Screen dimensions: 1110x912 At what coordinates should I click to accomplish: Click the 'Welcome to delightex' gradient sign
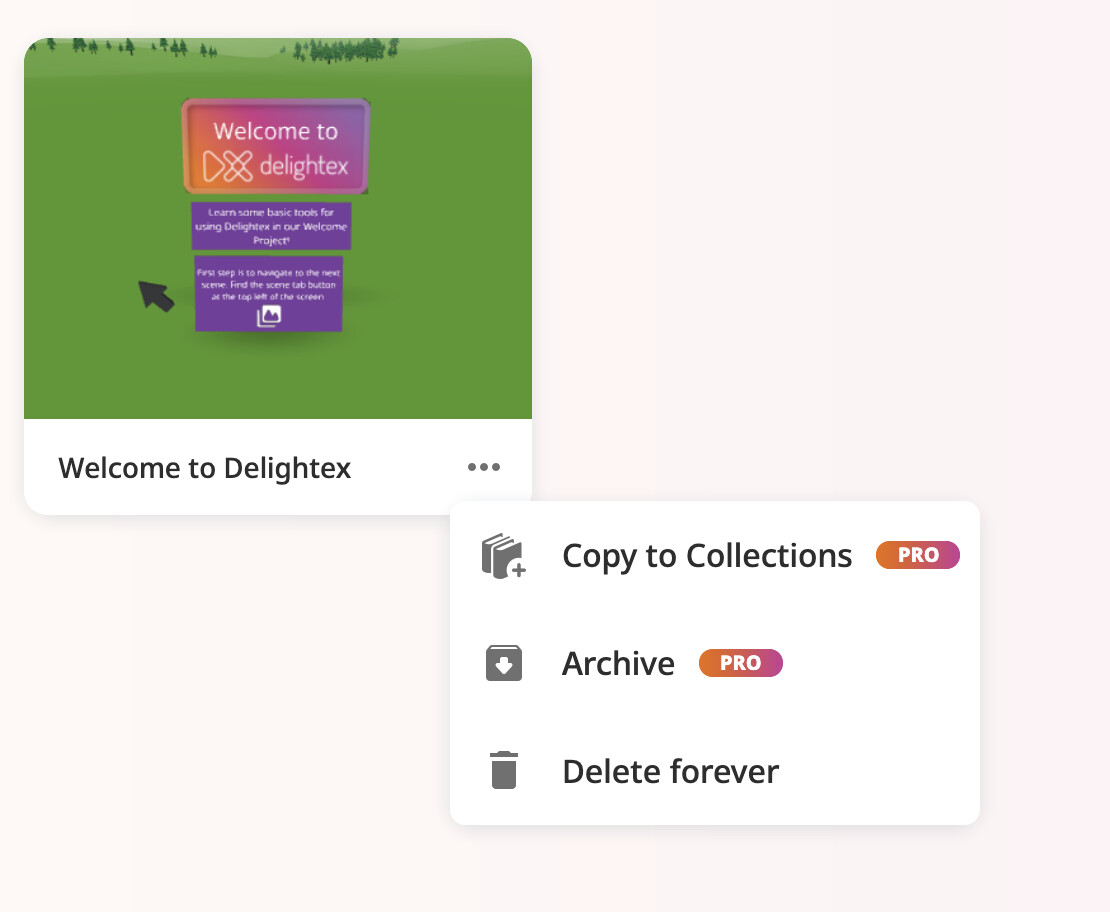276,147
